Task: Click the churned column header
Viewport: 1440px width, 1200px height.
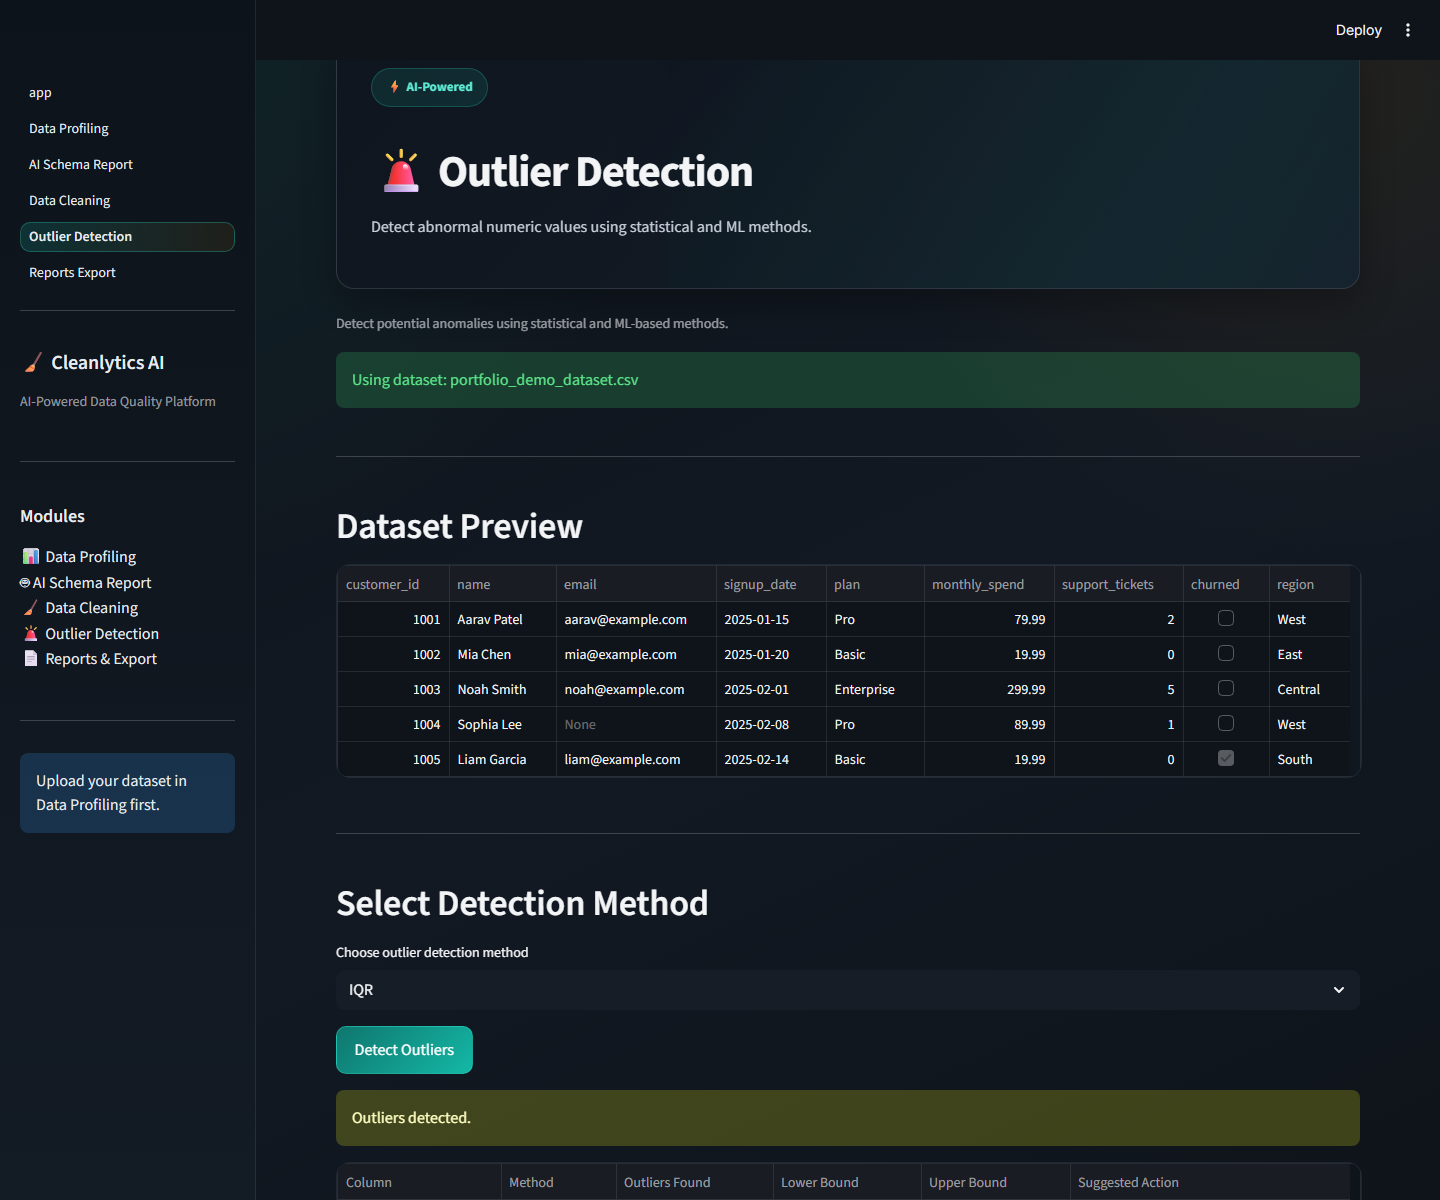Action: pos(1226,584)
